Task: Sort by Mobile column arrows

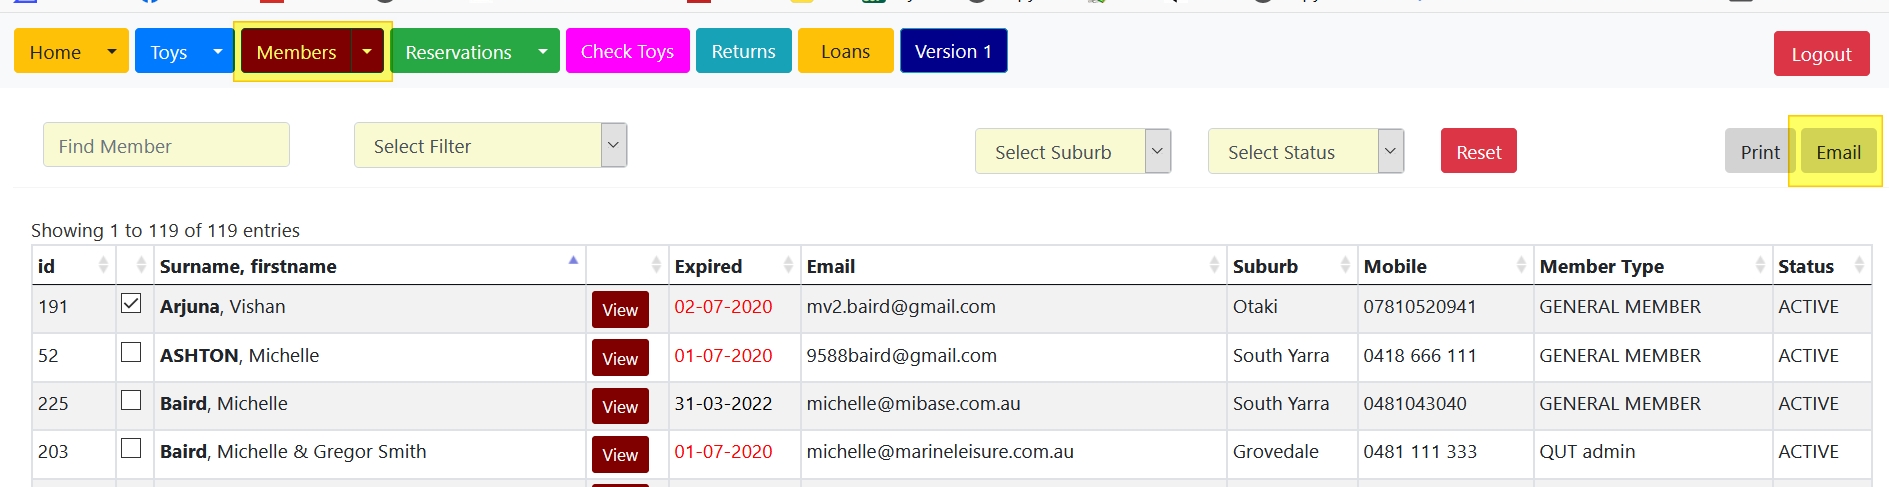Action: point(1521,266)
